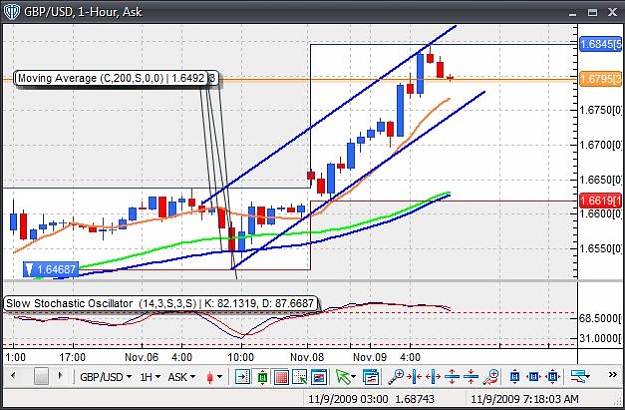Toggle the crosshair cursor icon
Image resolution: width=625 pixels, height=410 pixels.
click(x=300, y=377)
